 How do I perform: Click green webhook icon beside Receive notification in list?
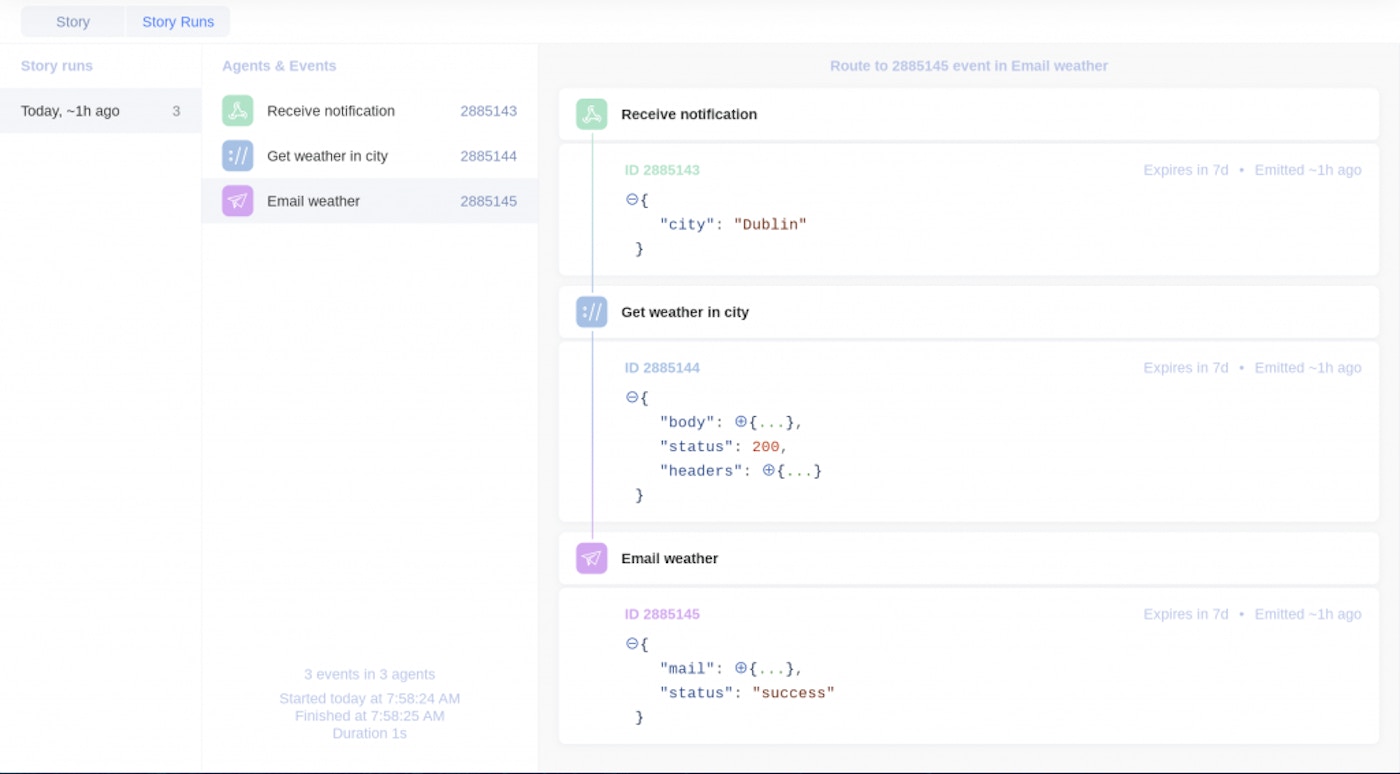(237, 111)
